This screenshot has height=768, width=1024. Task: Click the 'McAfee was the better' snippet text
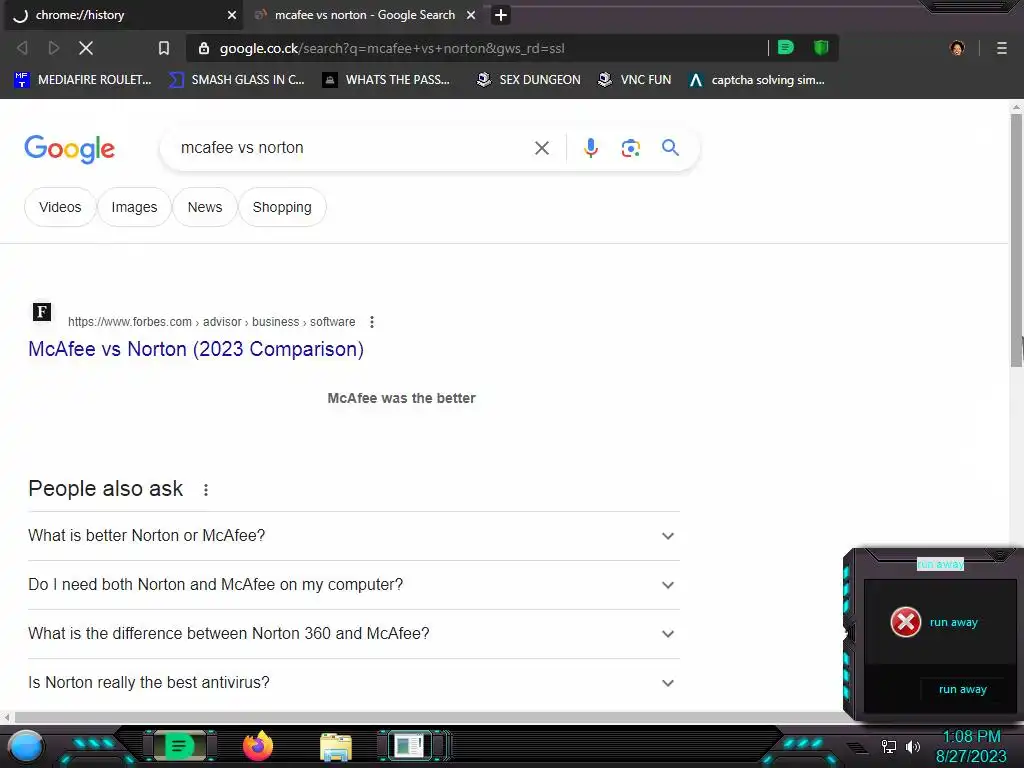[402, 398]
